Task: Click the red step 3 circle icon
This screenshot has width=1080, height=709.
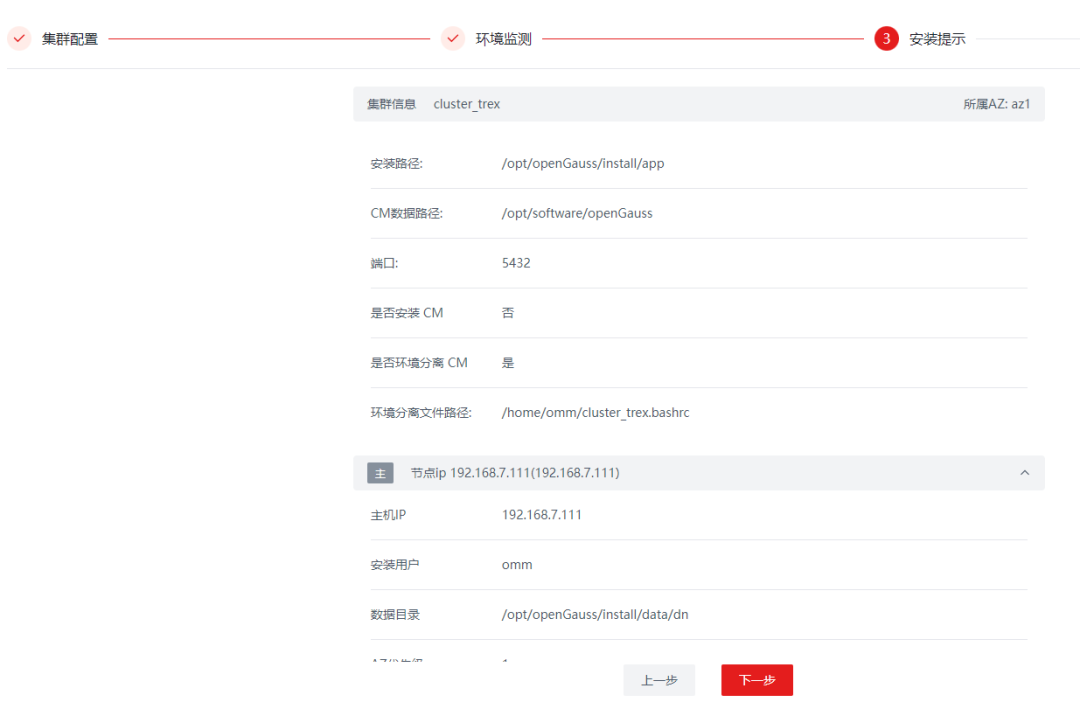Action: [x=886, y=39]
